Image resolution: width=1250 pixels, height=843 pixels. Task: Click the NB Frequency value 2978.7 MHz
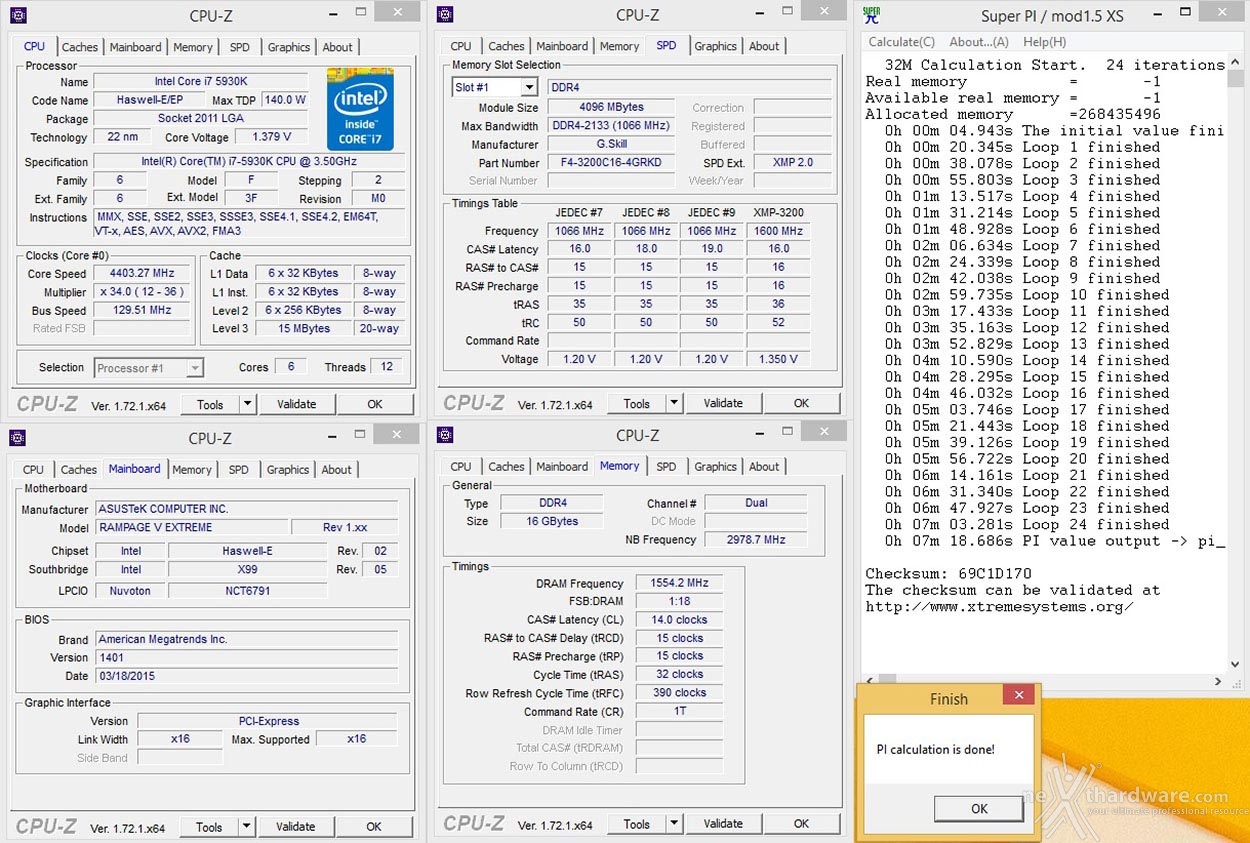click(x=758, y=539)
